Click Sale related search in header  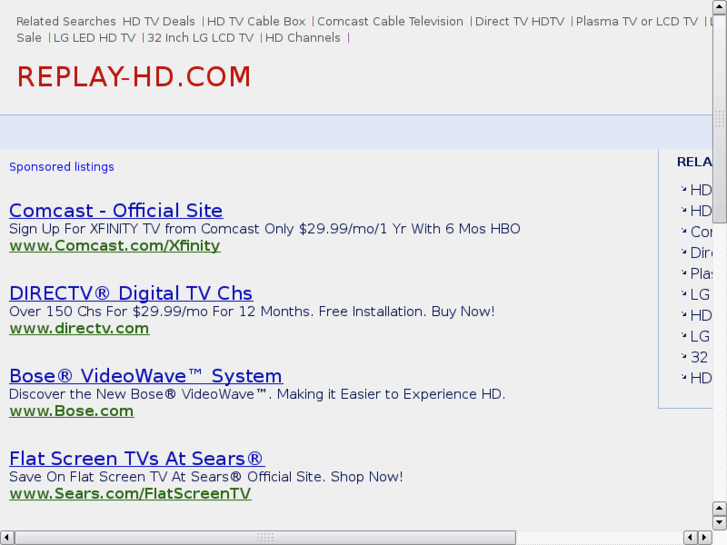[x=29, y=38]
